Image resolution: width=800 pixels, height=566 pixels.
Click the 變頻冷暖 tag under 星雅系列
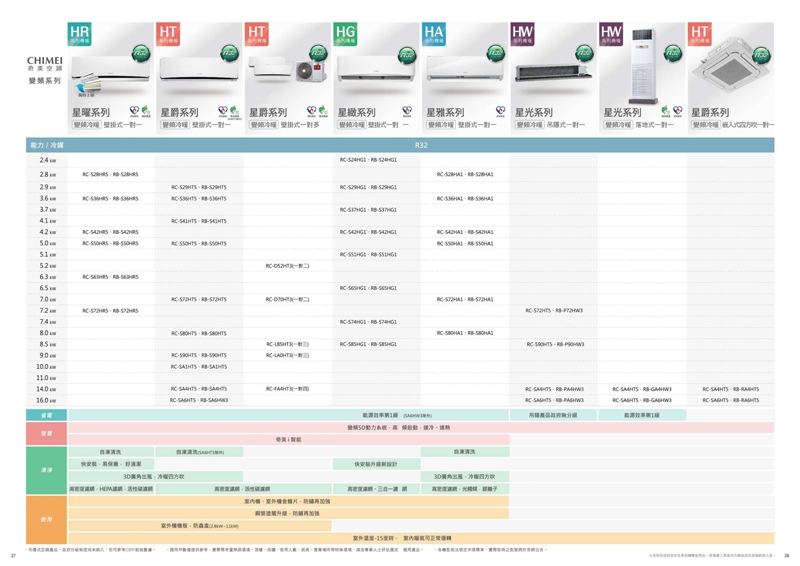click(440, 125)
